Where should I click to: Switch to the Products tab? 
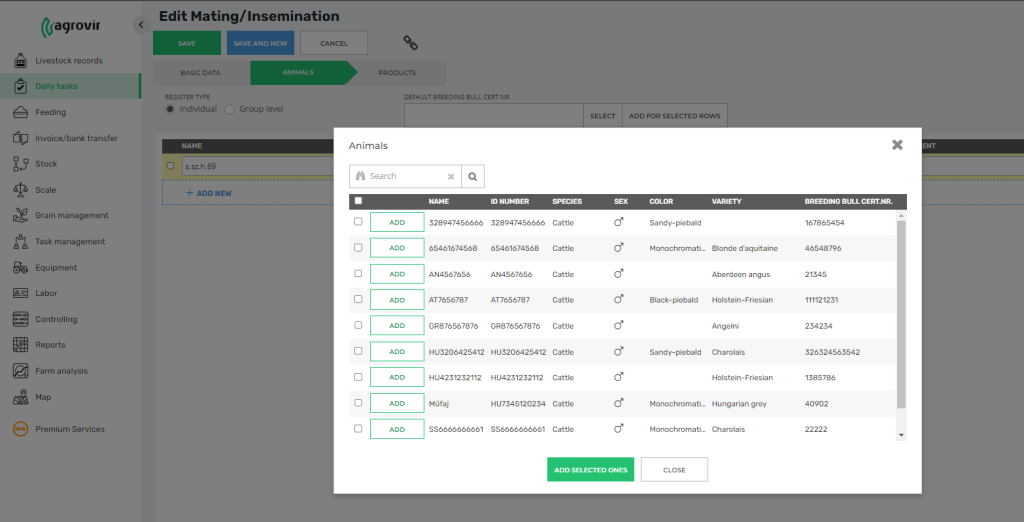tap(397, 73)
